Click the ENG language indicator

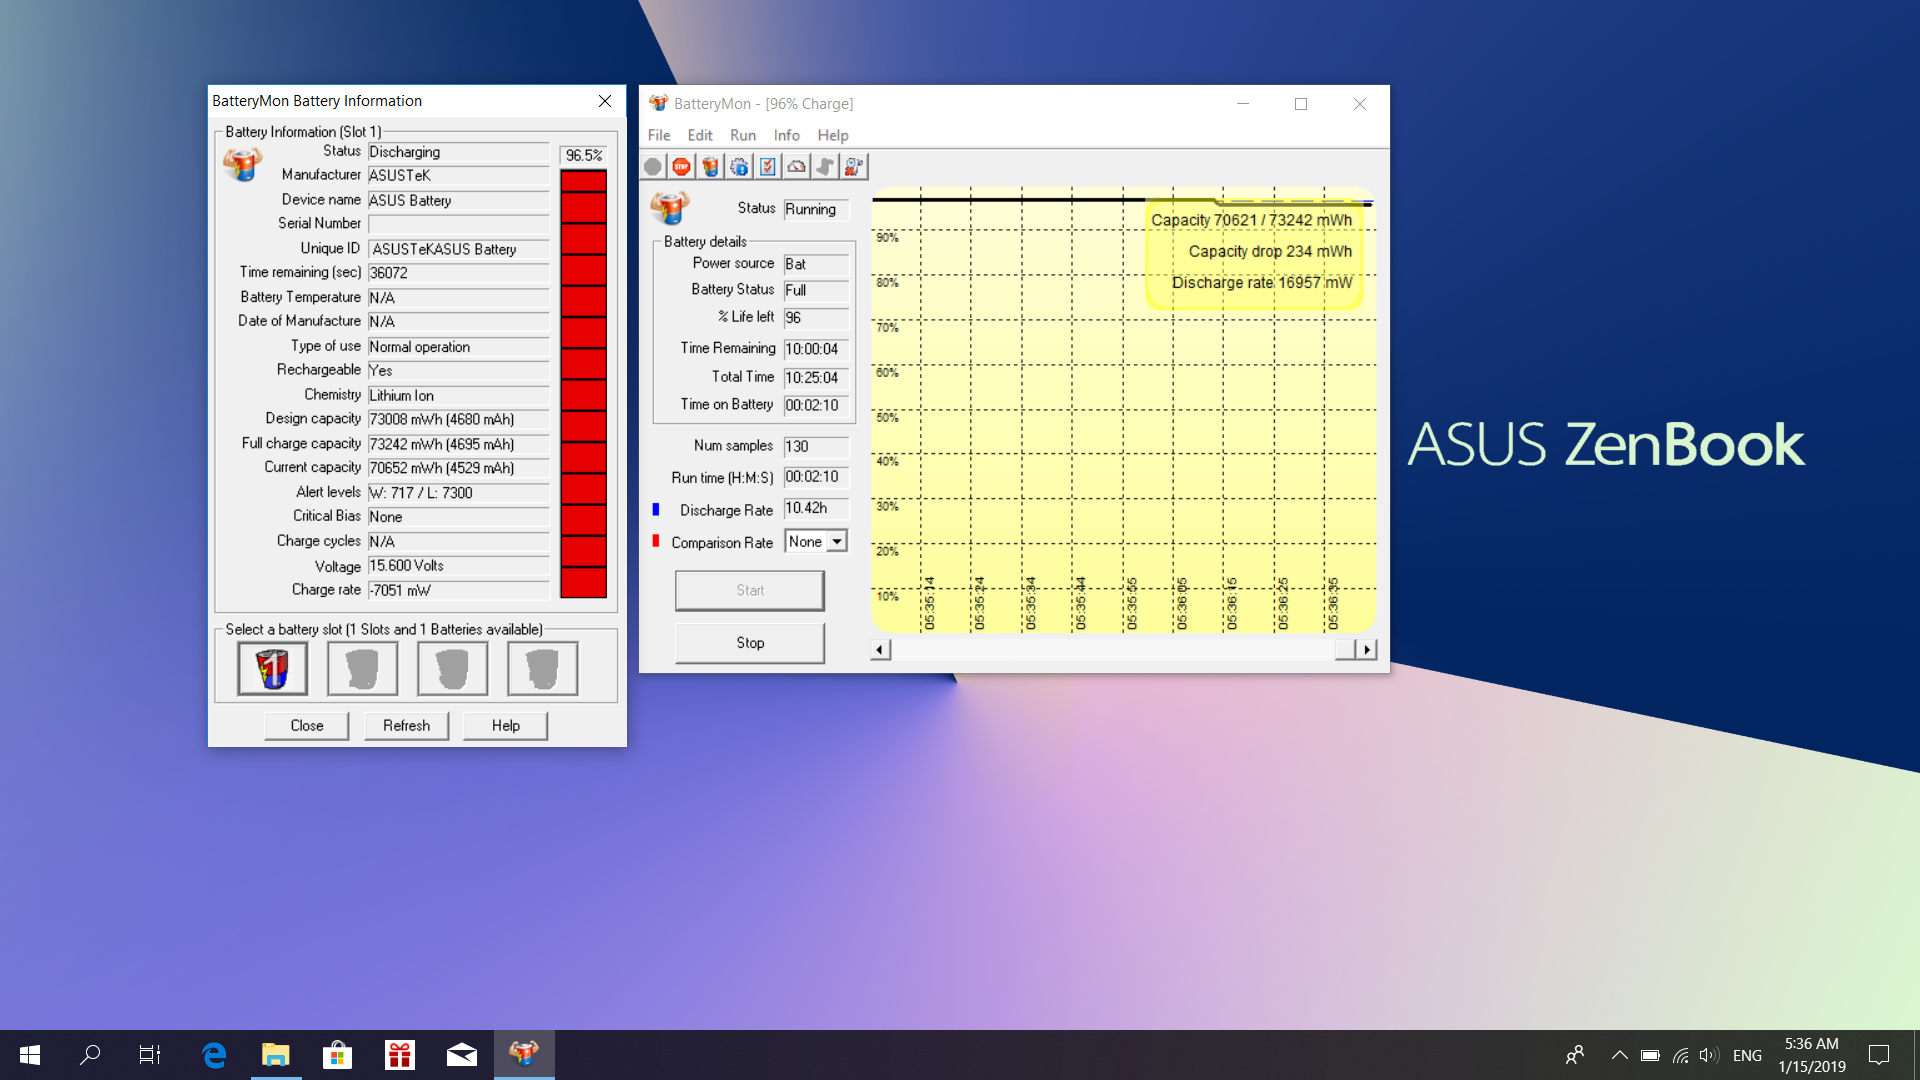tap(1747, 1055)
